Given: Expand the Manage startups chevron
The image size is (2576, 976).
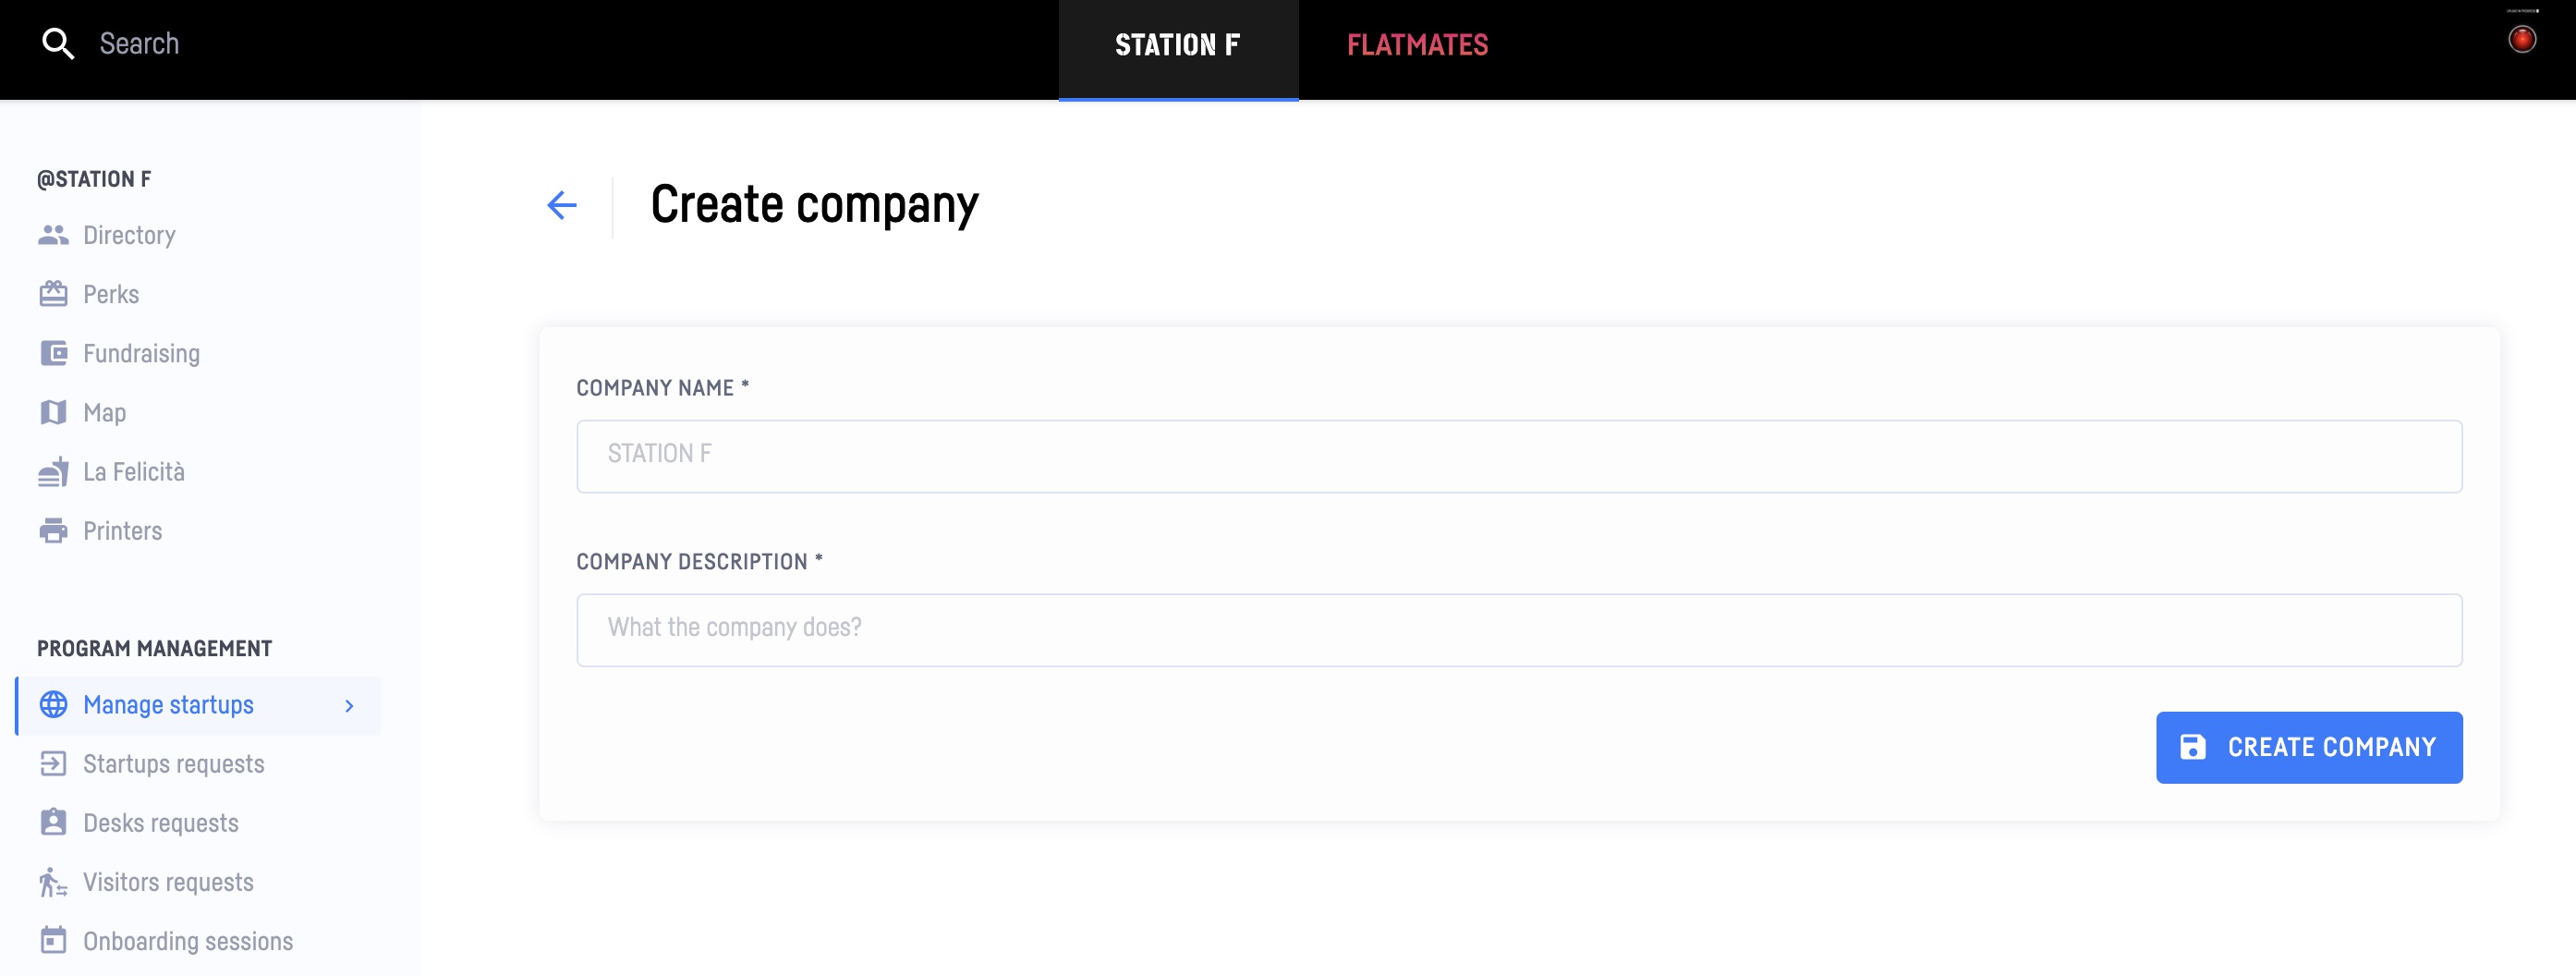Looking at the screenshot, I should pos(349,705).
